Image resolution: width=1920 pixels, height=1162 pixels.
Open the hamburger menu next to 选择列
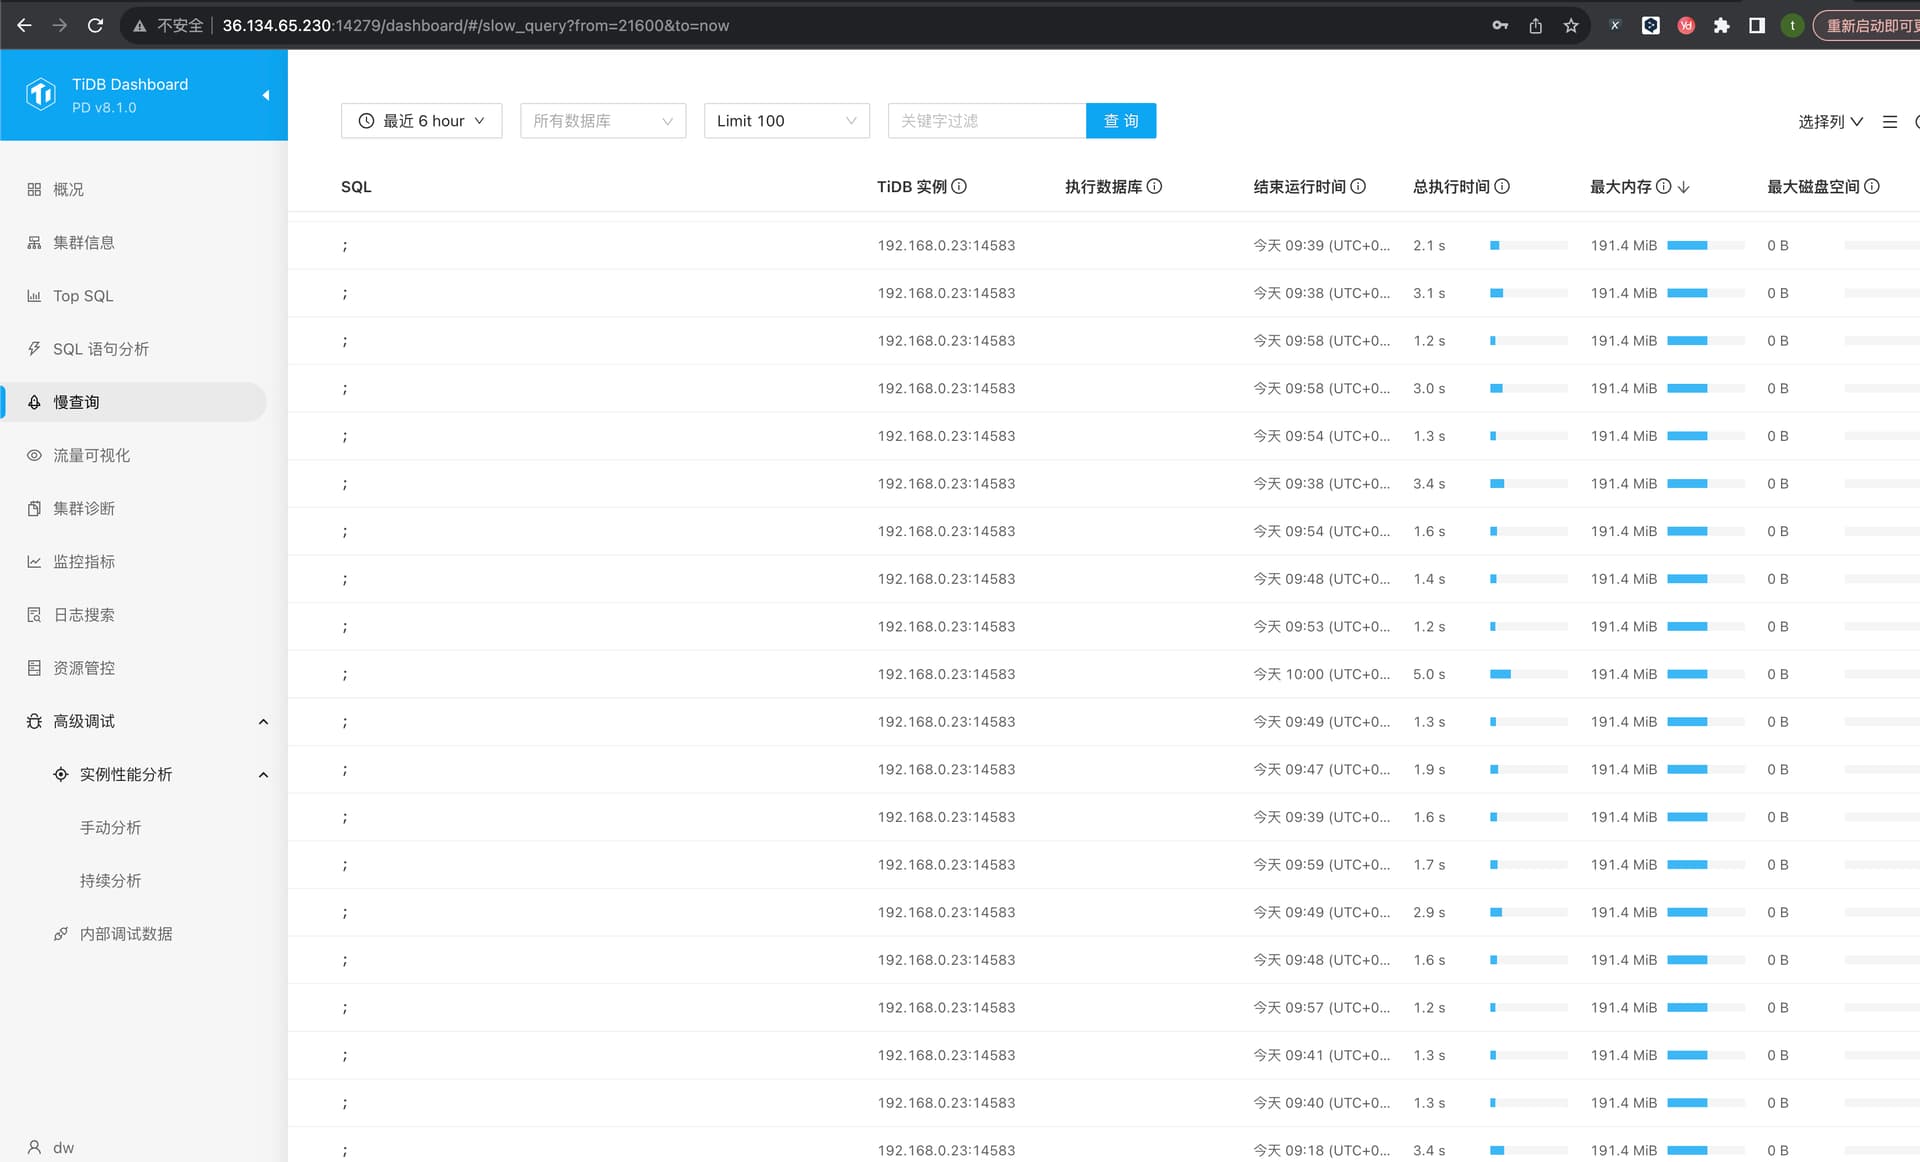coord(1890,121)
